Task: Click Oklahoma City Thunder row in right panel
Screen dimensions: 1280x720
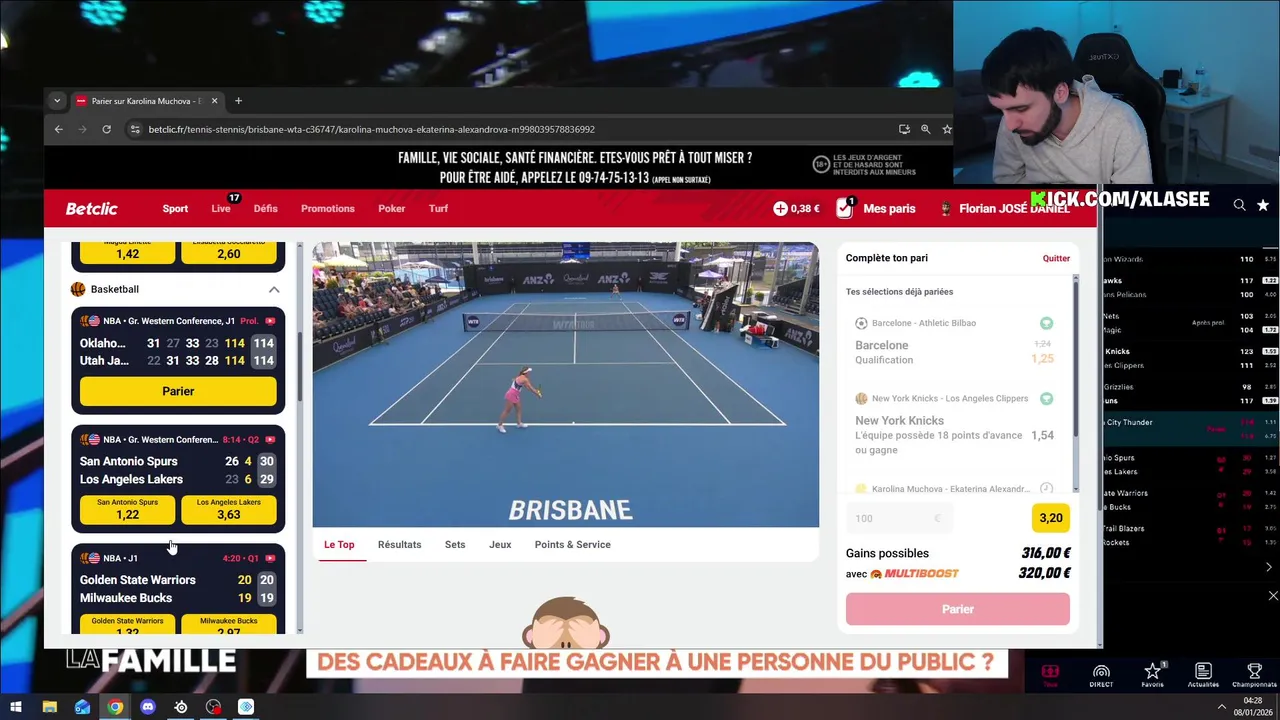Action: 1190,428
